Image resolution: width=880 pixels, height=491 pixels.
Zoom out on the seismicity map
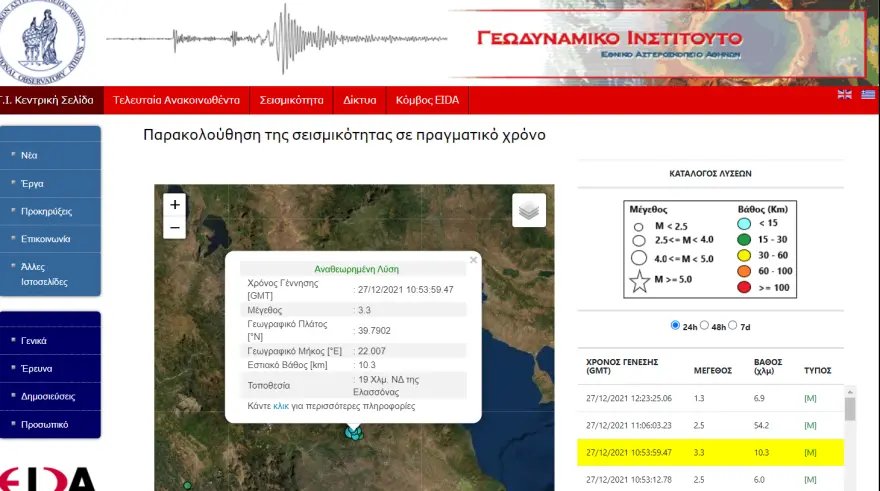click(175, 228)
